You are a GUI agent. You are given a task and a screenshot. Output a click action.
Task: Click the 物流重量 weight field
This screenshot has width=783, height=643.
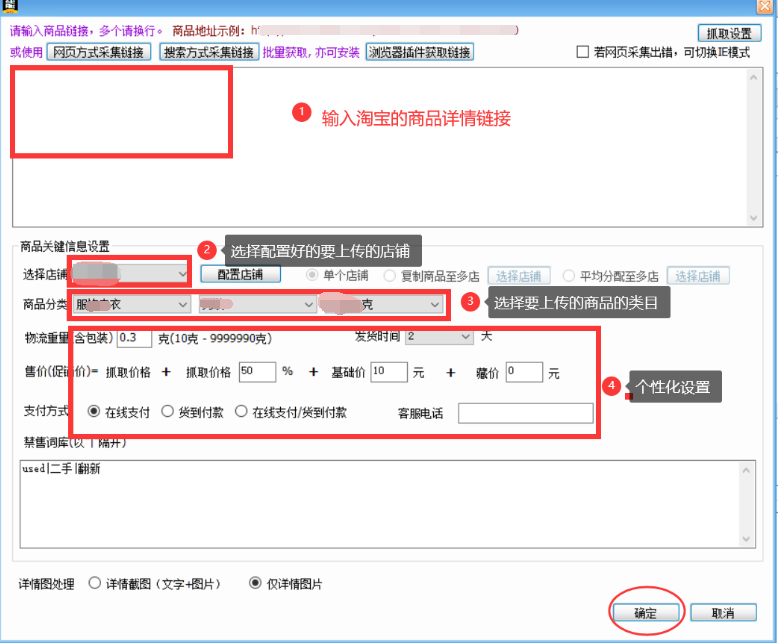[134, 338]
